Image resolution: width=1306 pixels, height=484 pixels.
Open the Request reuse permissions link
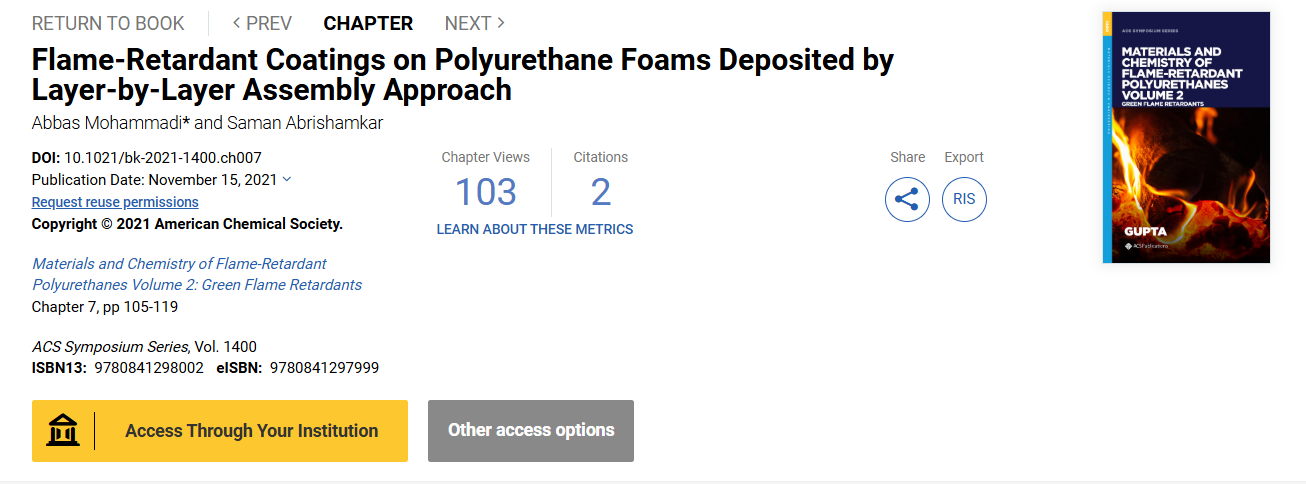coord(115,202)
